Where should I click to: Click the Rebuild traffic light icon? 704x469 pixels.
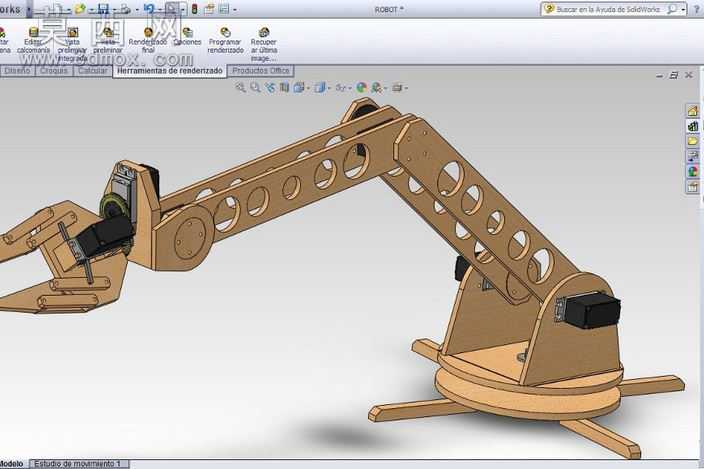point(194,9)
